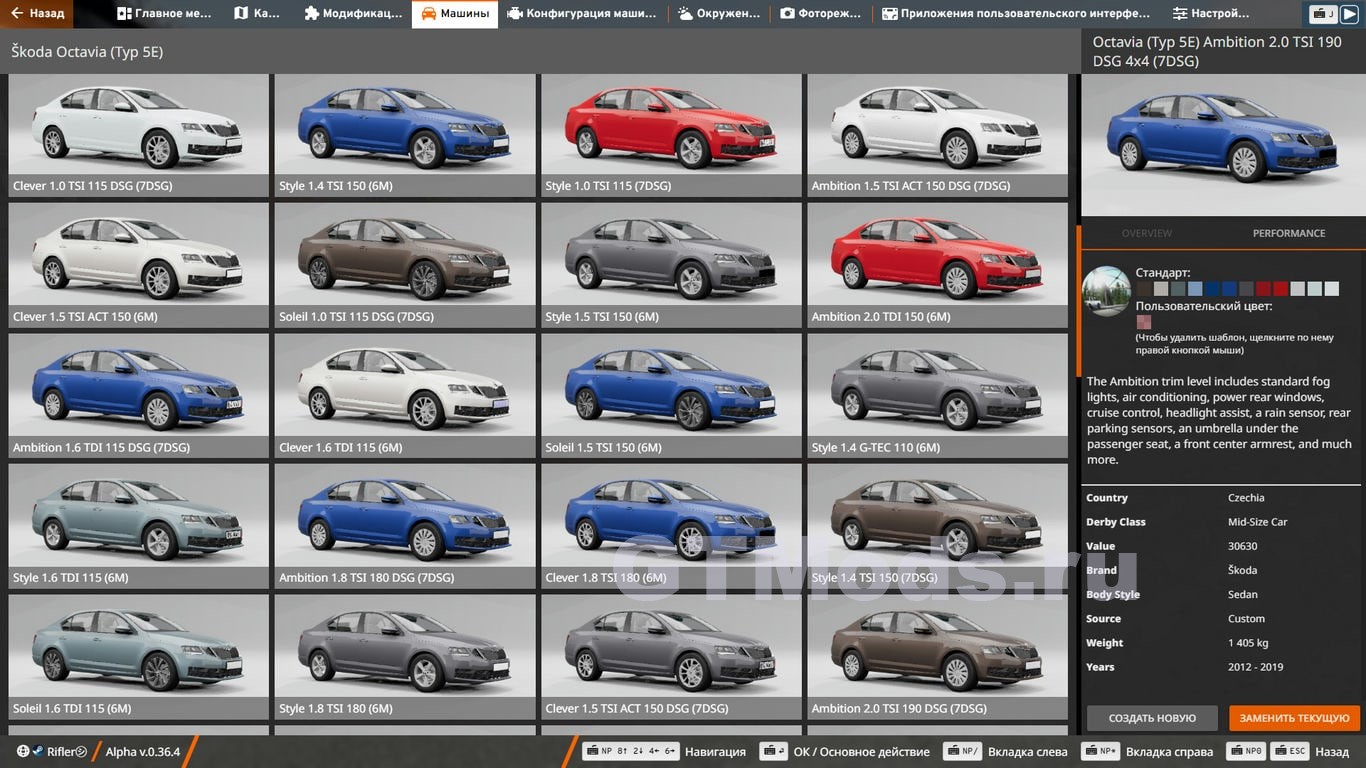Select Style 1.5 TSI 150 (6M) car
The width and height of the screenshot is (1366, 768).
(x=671, y=266)
